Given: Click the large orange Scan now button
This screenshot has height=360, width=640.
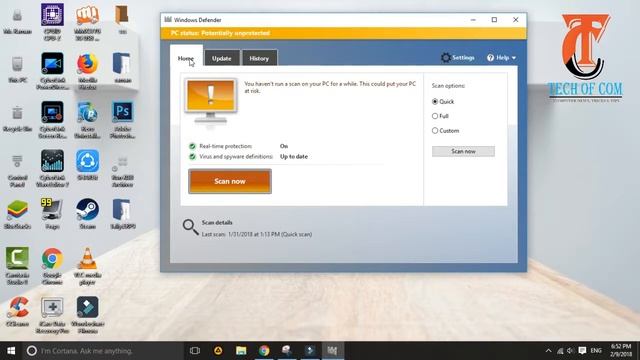Looking at the screenshot, I should [x=230, y=181].
